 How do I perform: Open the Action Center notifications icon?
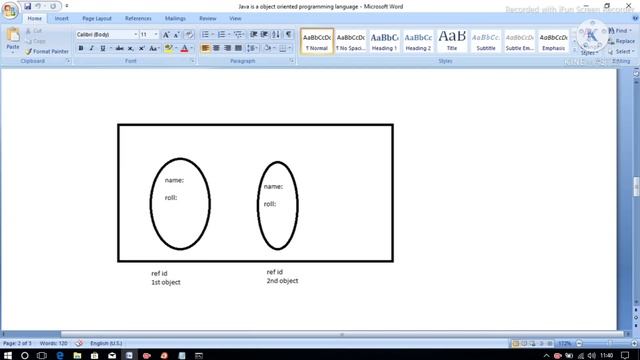click(x=624, y=356)
